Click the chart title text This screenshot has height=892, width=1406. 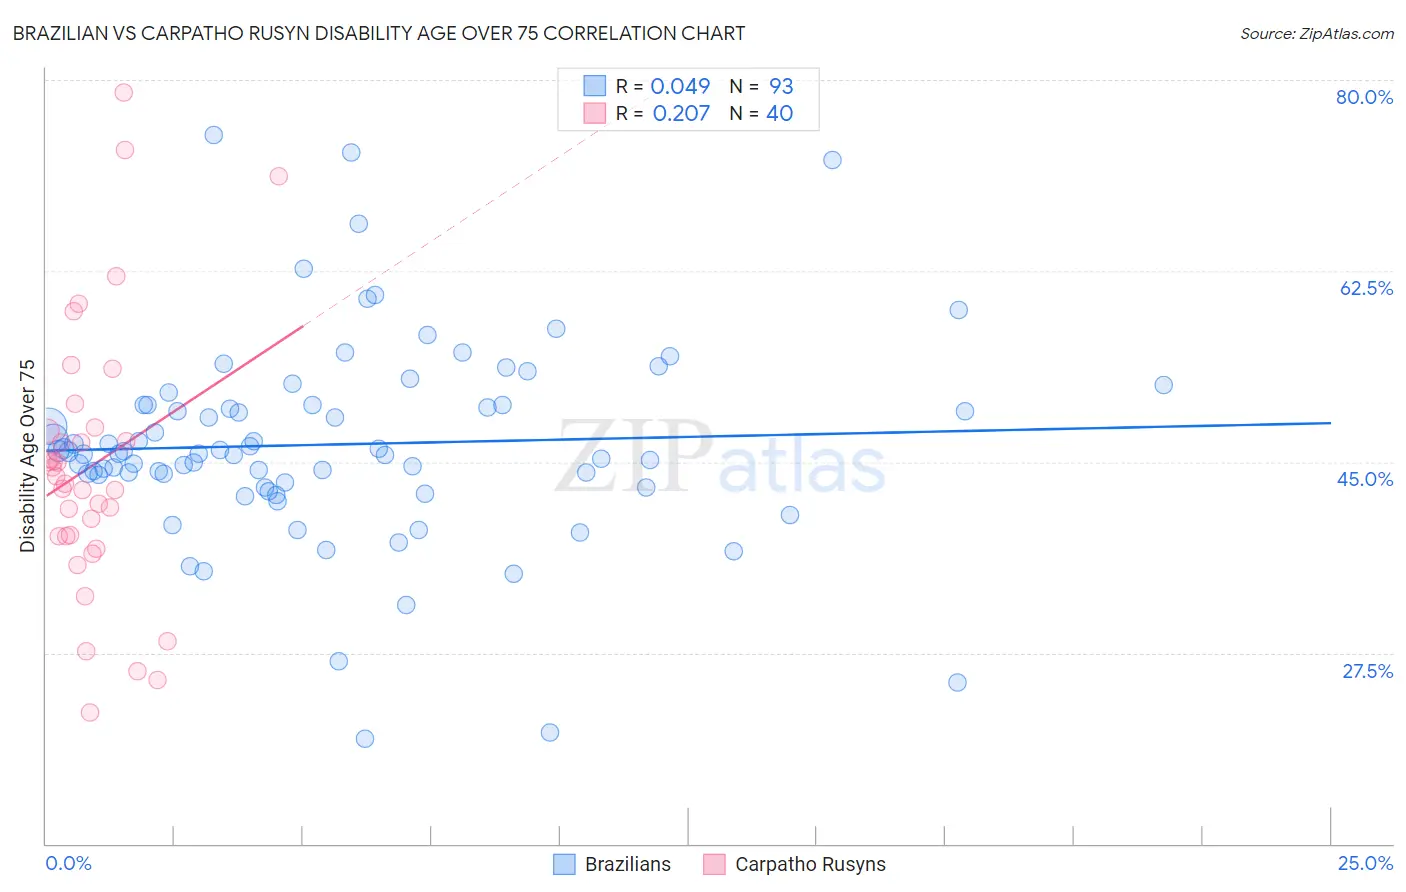pyautogui.click(x=379, y=33)
